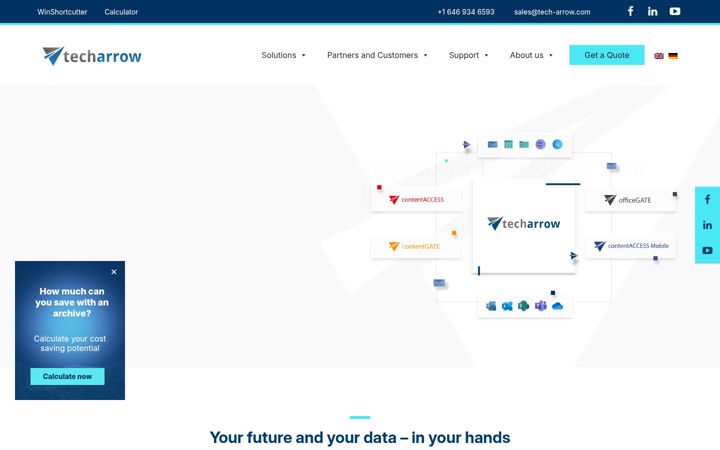Click the purple round icon in top row
The image size is (720, 450).
[540, 144]
